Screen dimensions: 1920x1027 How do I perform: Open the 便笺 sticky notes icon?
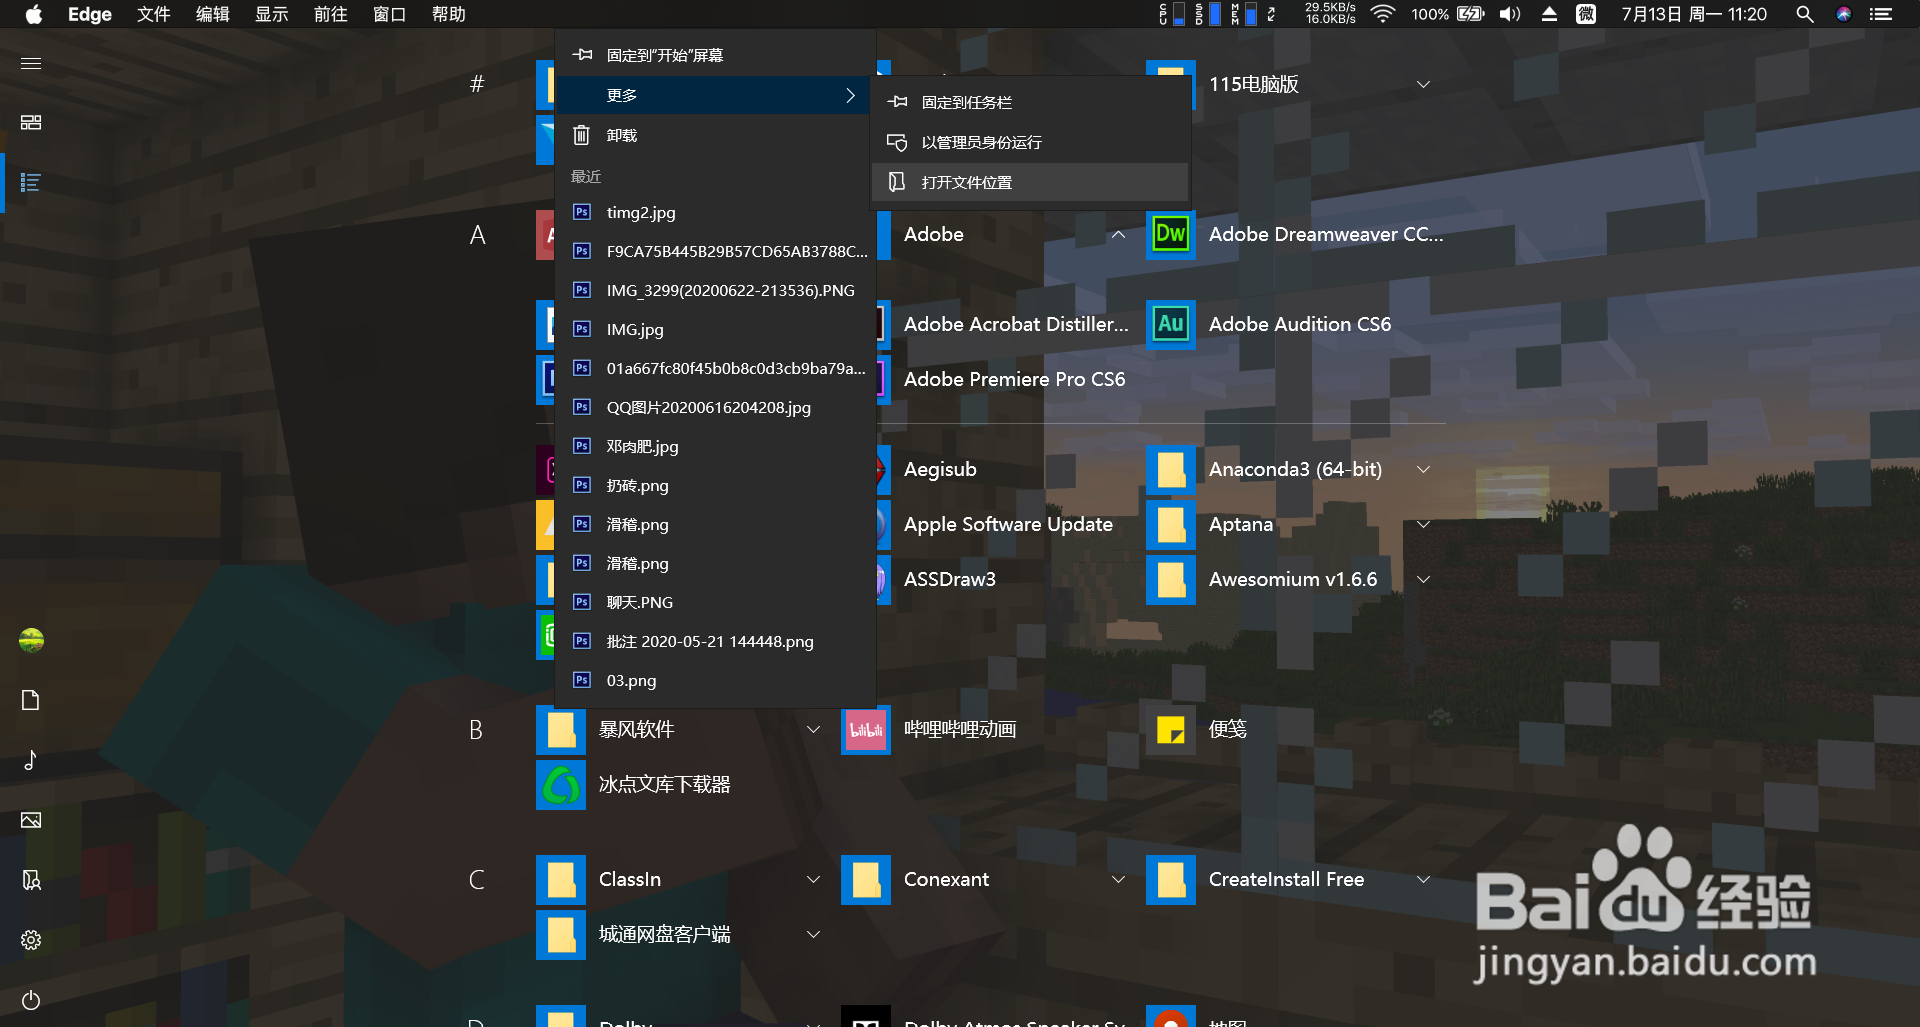click(x=1171, y=730)
